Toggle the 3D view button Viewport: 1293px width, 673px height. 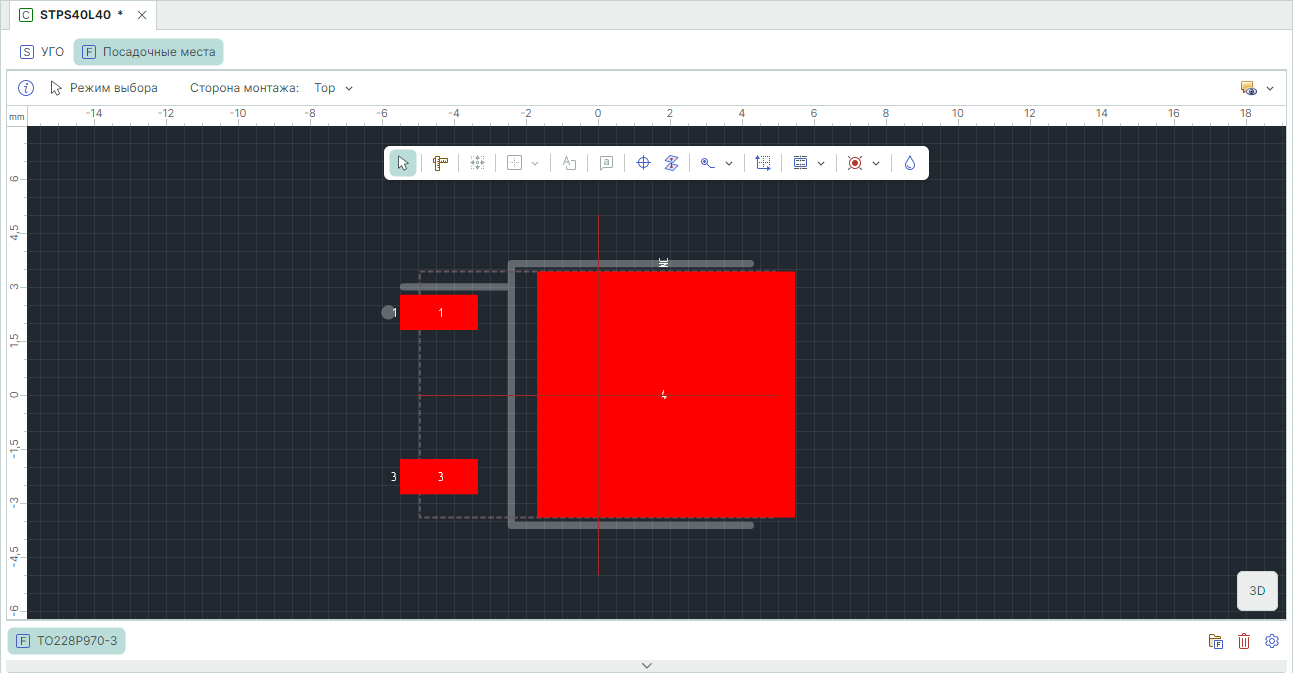tap(1257, 591)
